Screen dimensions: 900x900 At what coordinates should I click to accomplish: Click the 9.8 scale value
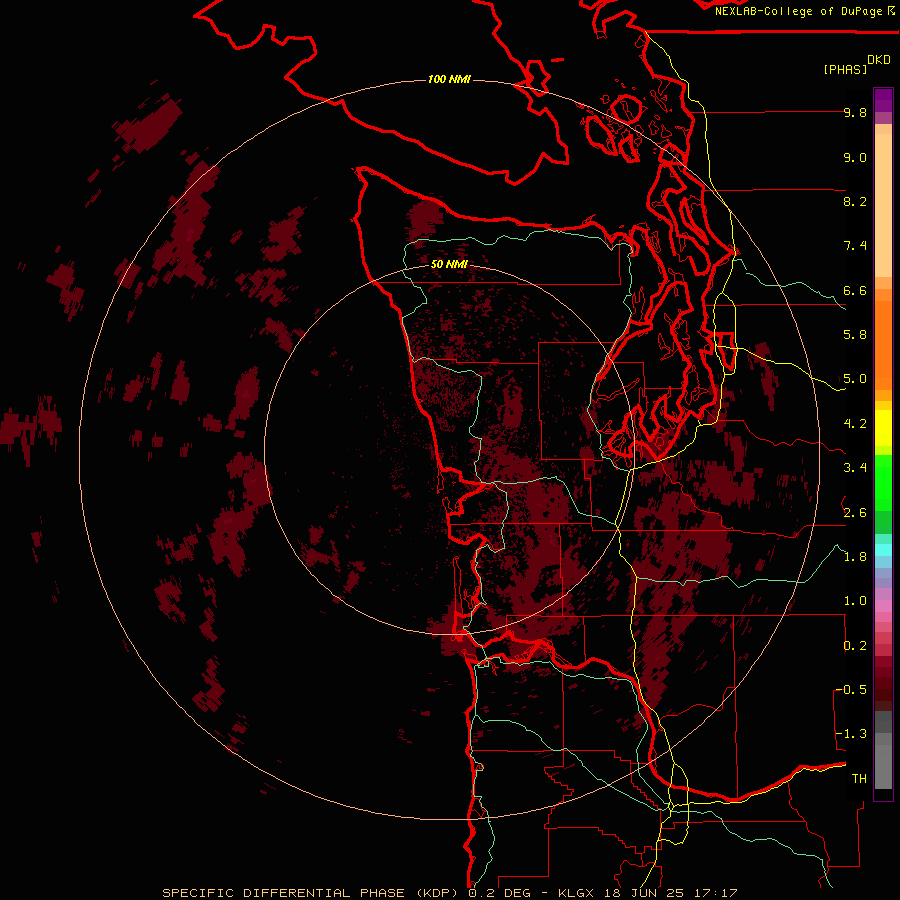pos(855,112)
